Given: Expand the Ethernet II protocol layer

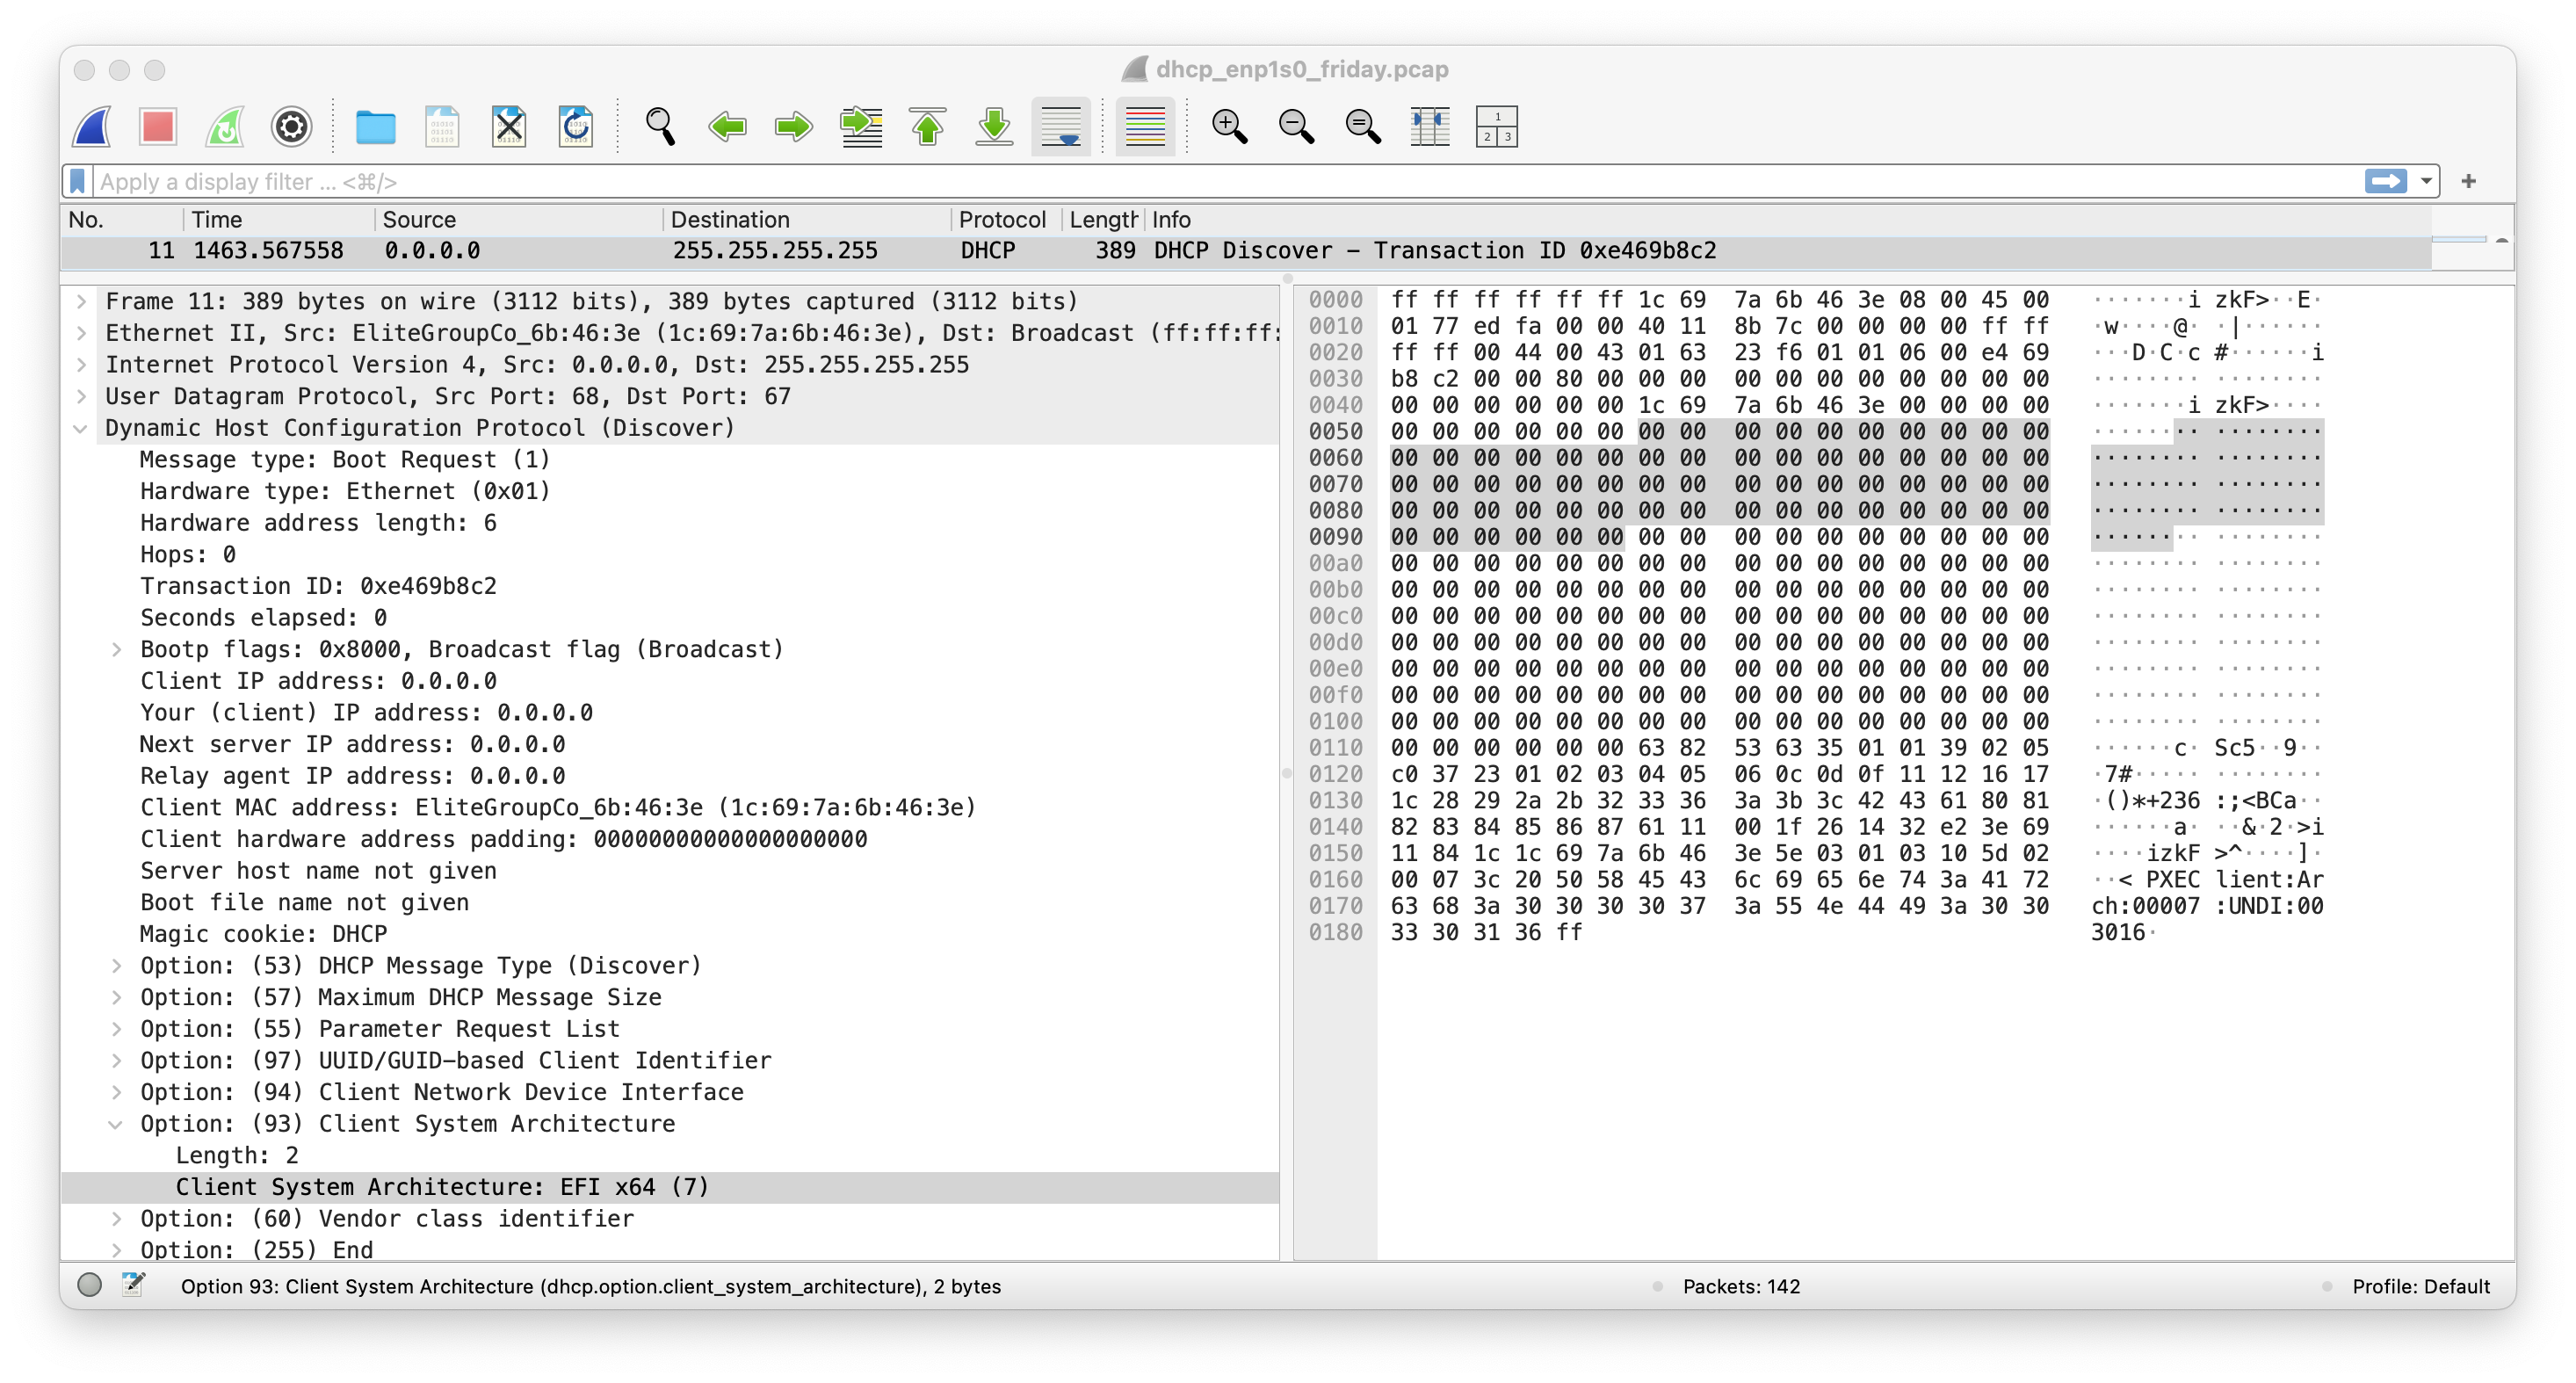Looking at the screenshot, I should click(x=80, y=333).
